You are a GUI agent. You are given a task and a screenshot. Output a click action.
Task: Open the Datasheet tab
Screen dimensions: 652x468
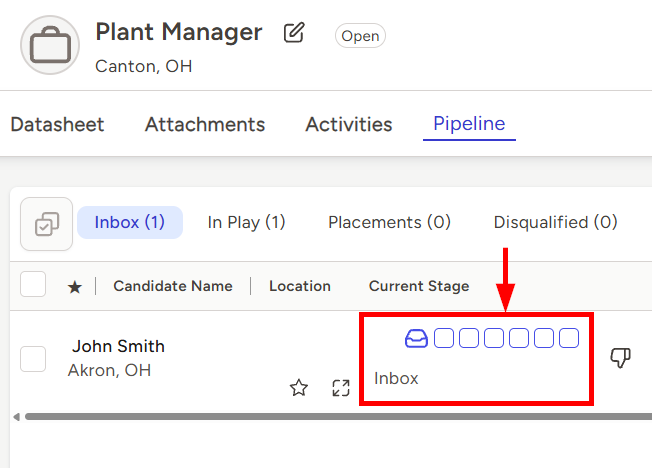(x=57, y=125)
